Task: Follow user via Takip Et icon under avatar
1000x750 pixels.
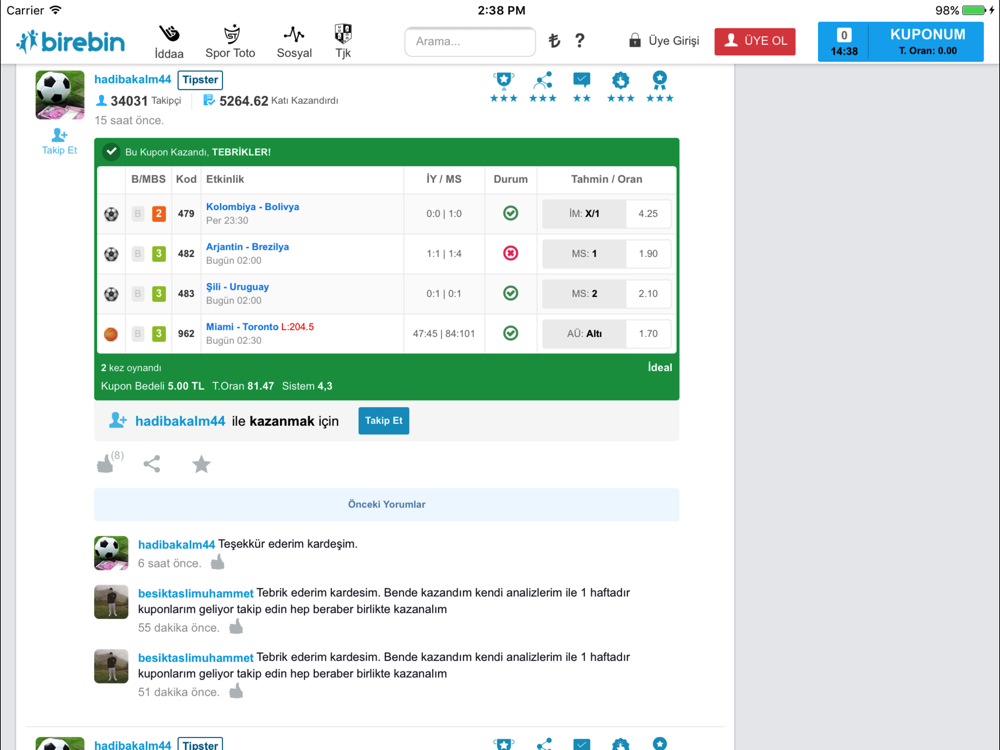Action: pos(59,142)
